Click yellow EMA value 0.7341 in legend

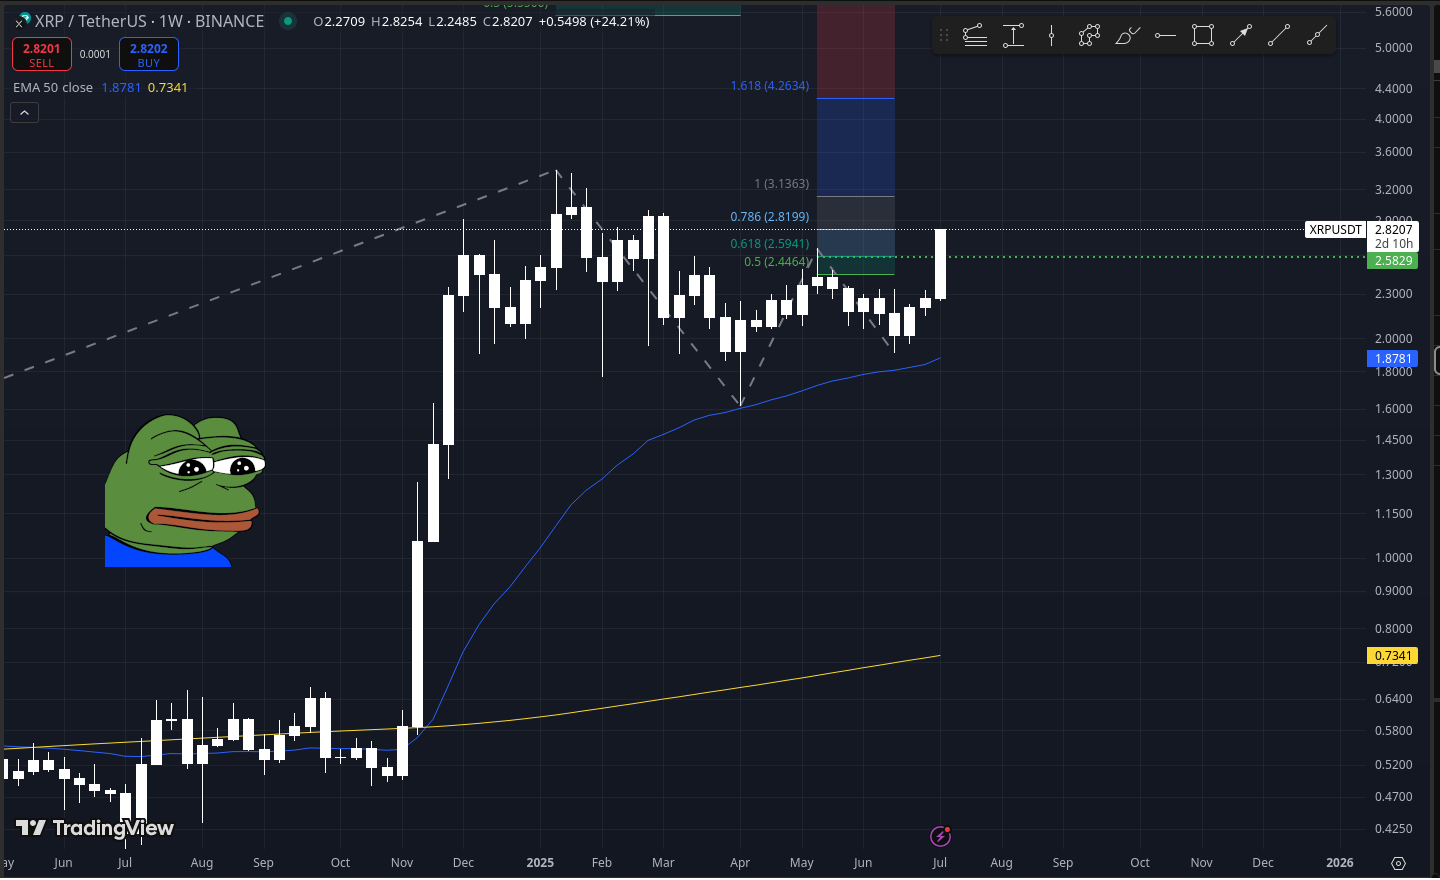(168, 87)
